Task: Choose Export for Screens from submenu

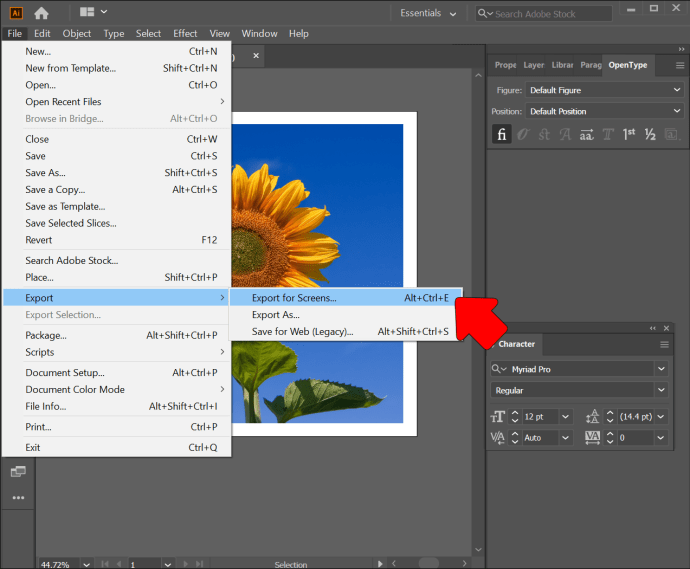Action: tap(294, 298)
